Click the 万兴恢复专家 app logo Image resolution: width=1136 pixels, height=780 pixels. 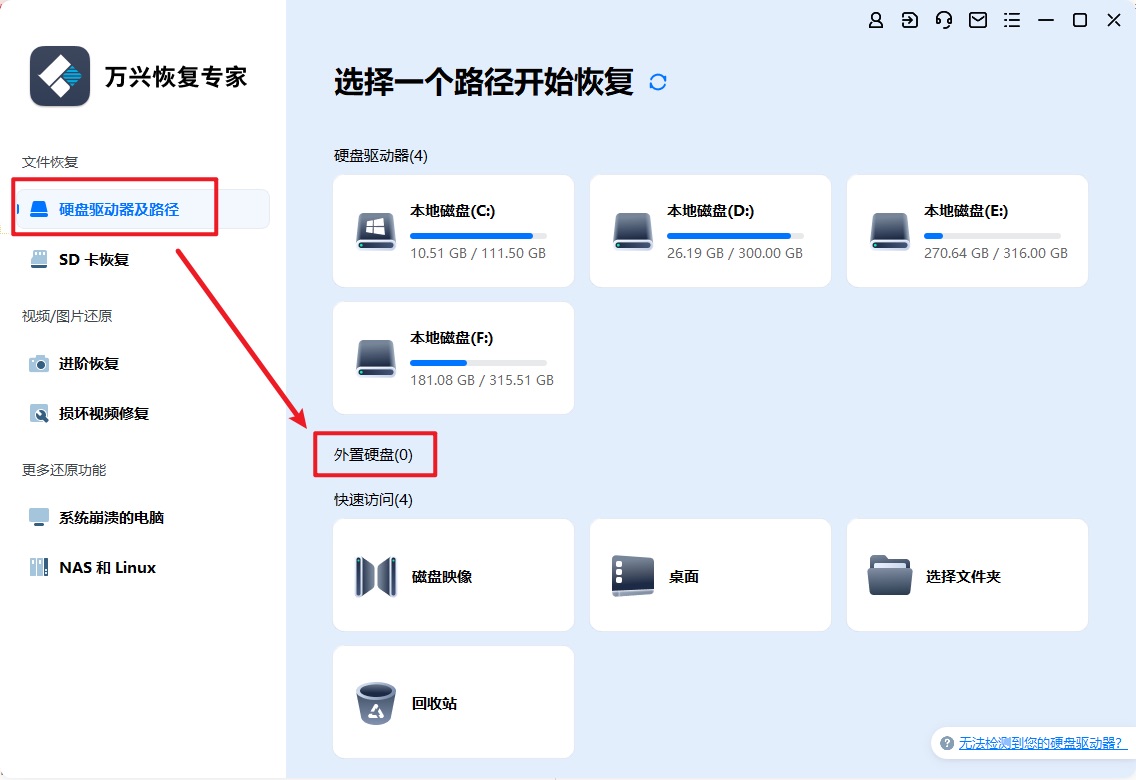tap(60, 76)
